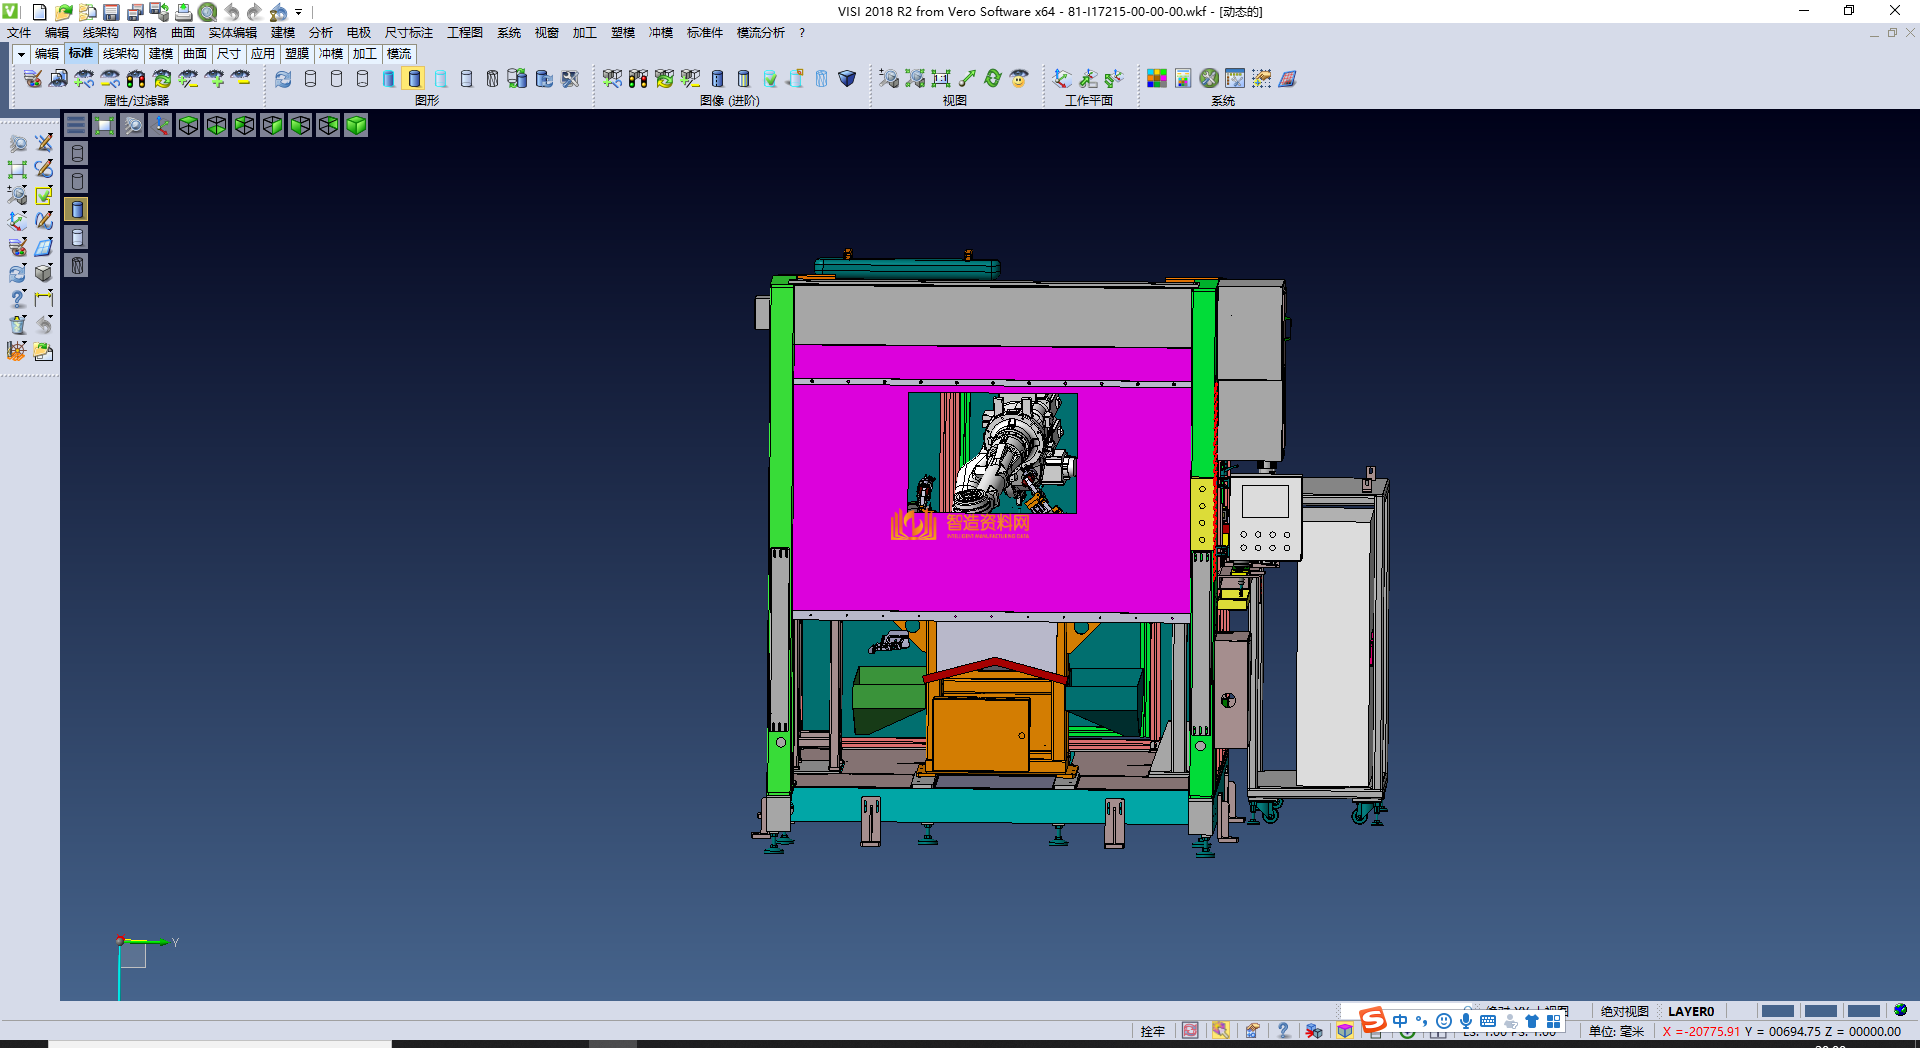Click the LAYER0 label in status bar
The height and width of the screenshot is (1048, 1920).
click(x=1690, y=1011)
